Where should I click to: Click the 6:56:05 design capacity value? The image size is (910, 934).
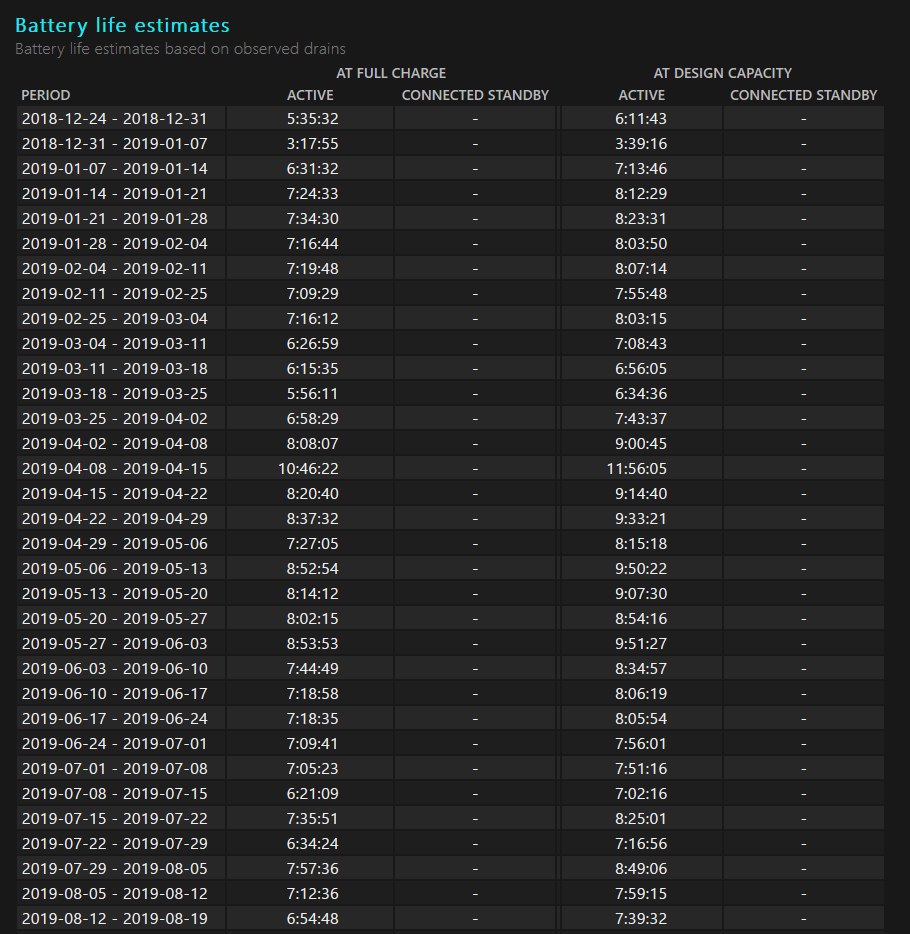(641, 369)
